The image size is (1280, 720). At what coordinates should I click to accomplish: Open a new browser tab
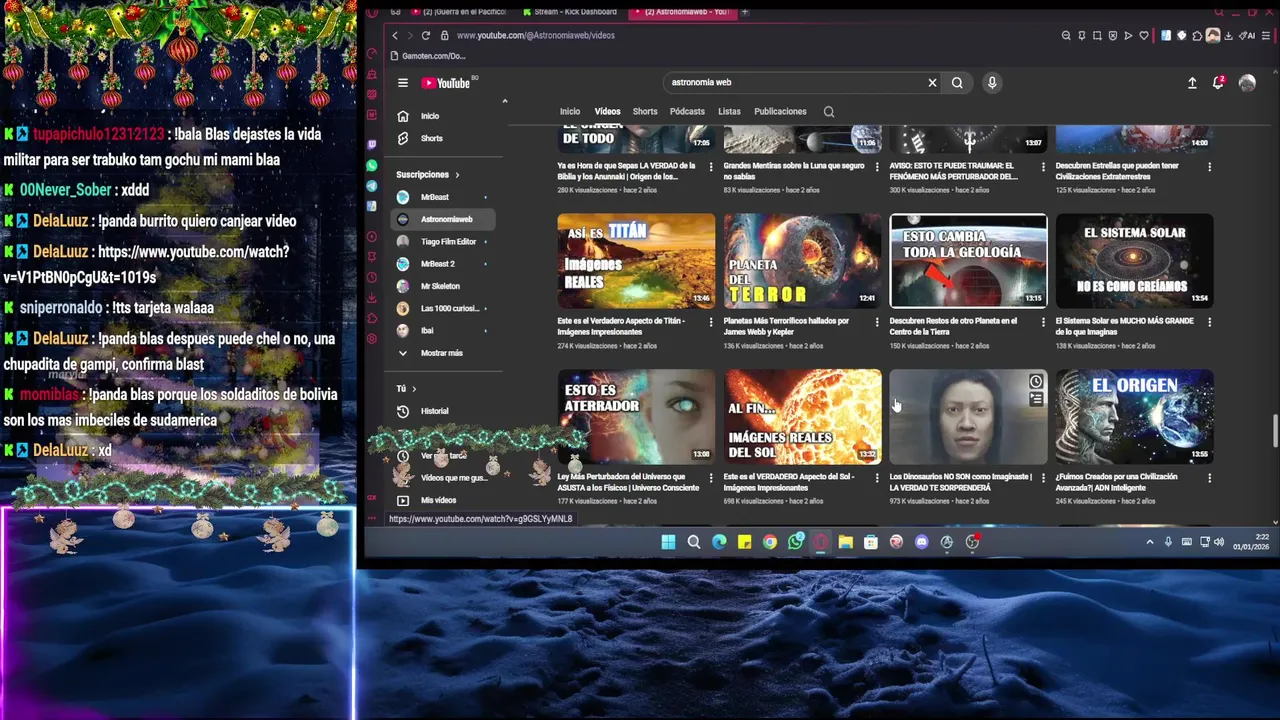click(745, 12)
